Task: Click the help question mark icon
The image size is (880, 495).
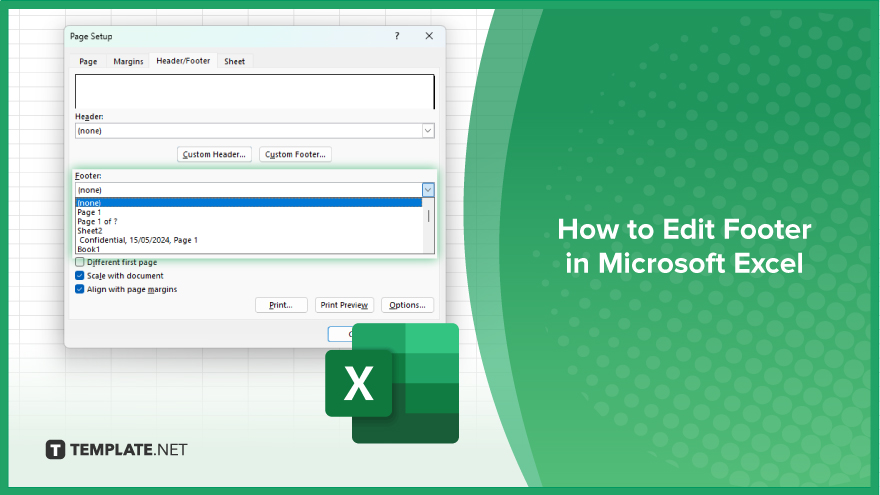Action: click(x=397, y=36)
